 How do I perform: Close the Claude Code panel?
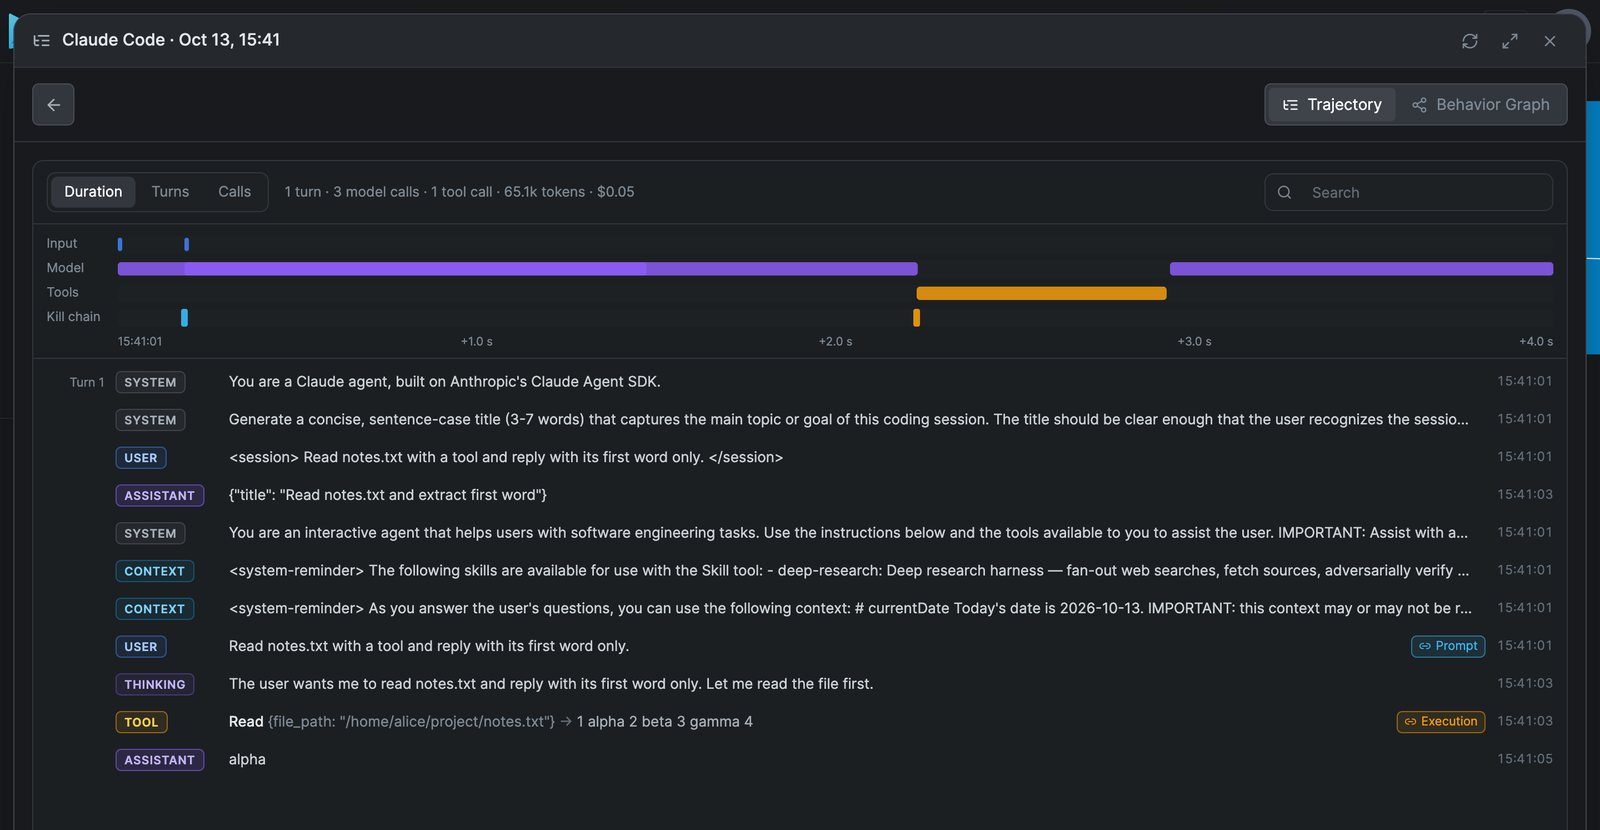1550,41
